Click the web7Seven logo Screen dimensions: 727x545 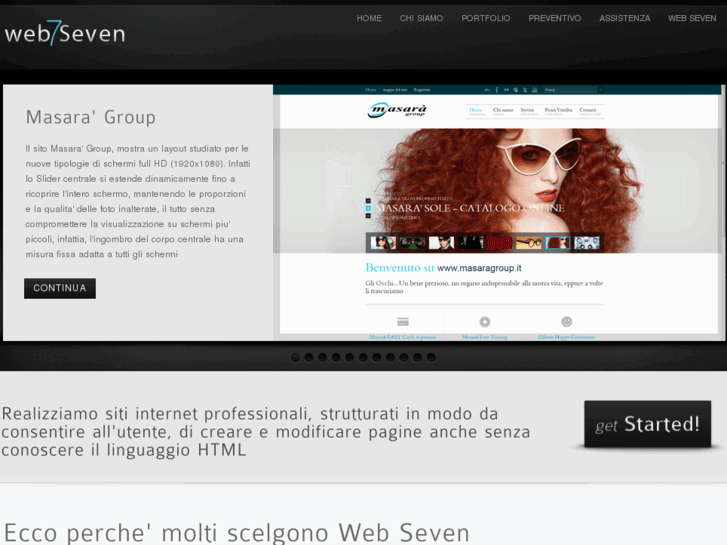65,33
